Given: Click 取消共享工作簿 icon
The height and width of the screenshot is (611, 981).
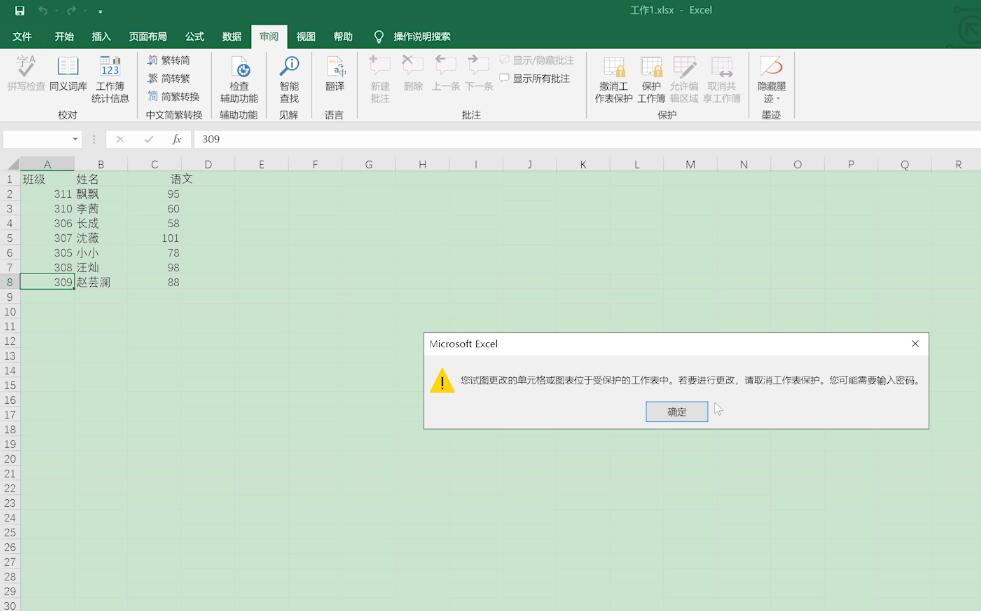Looking at the screenshot, I should [x=721, y=79].
